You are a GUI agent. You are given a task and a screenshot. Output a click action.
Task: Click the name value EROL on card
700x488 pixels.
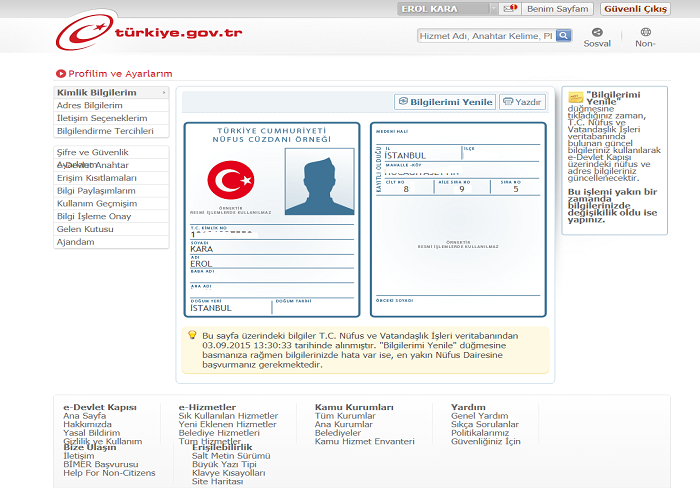point(201,264)
